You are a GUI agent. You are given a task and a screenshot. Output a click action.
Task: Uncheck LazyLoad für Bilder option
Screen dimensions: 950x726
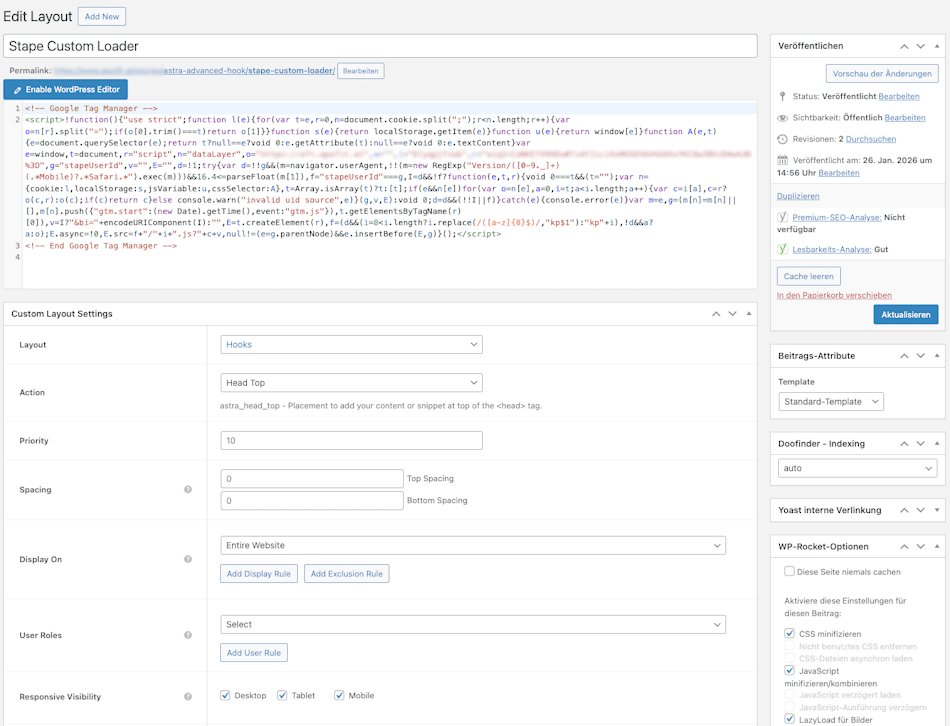tap(789, 719)
